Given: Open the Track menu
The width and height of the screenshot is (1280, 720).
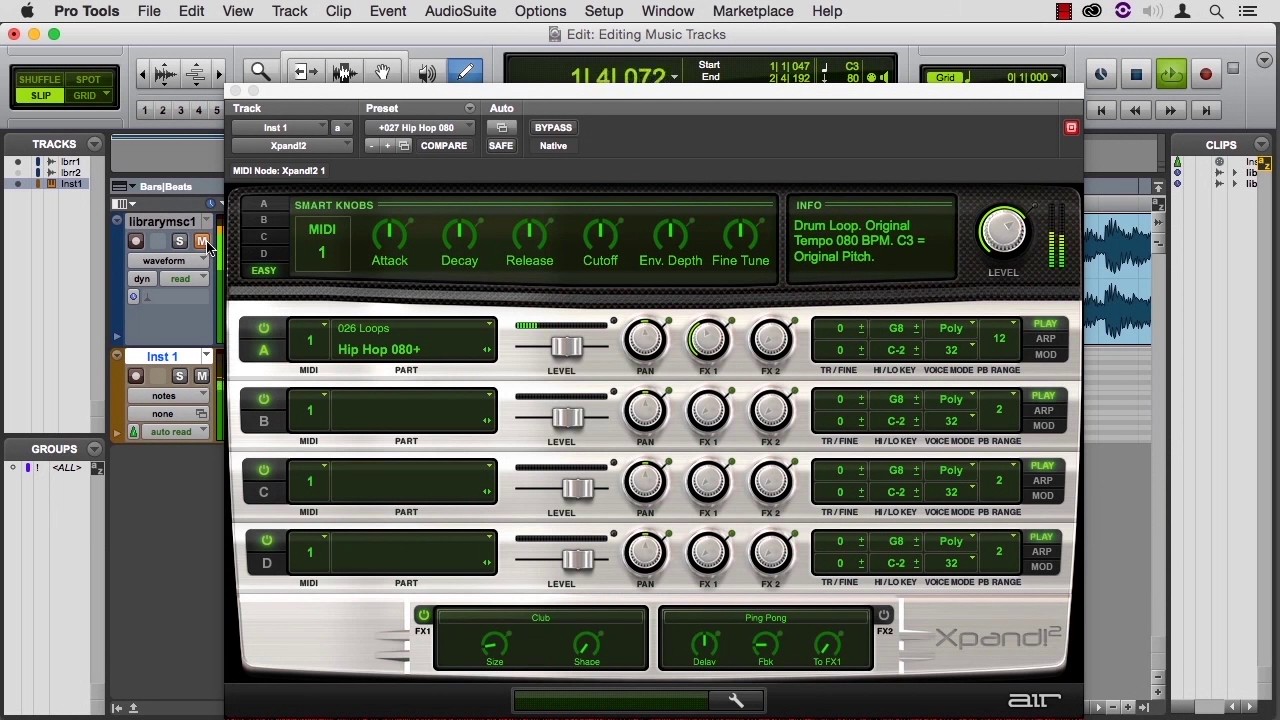Looking at the screenshot, I should [x=289, y=11].
